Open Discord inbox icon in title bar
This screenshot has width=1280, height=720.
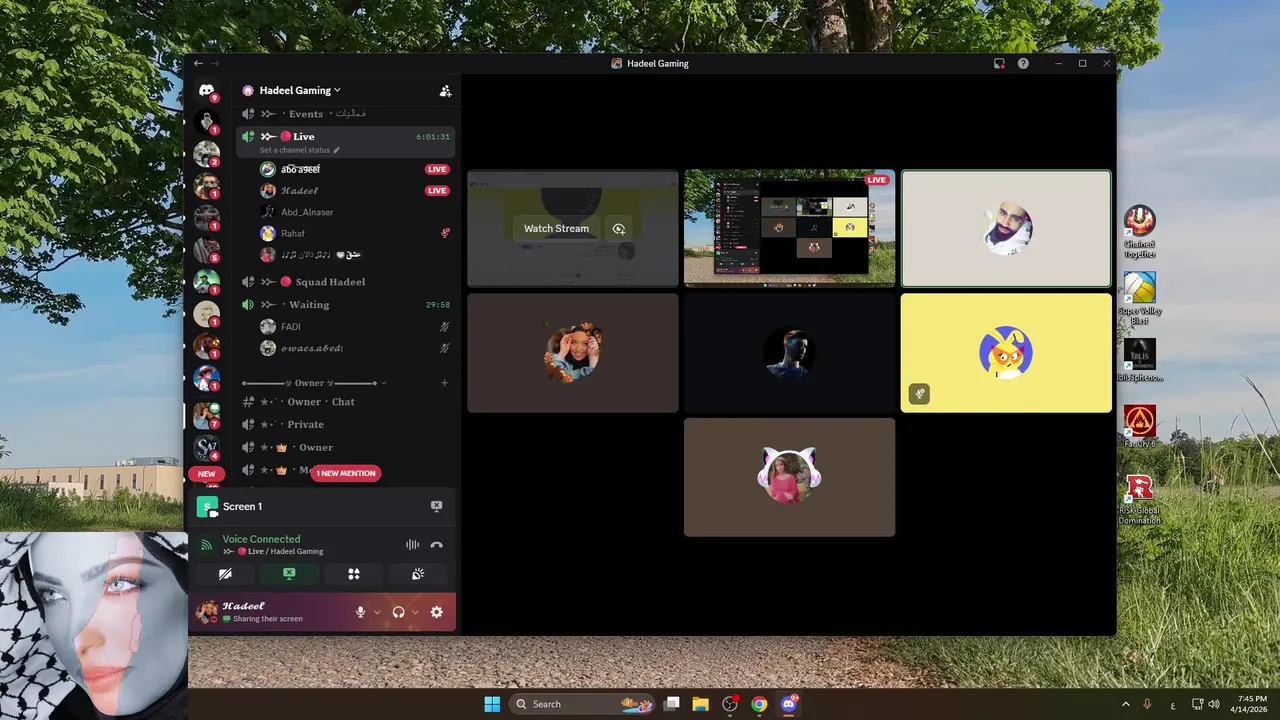pos(998,63)
